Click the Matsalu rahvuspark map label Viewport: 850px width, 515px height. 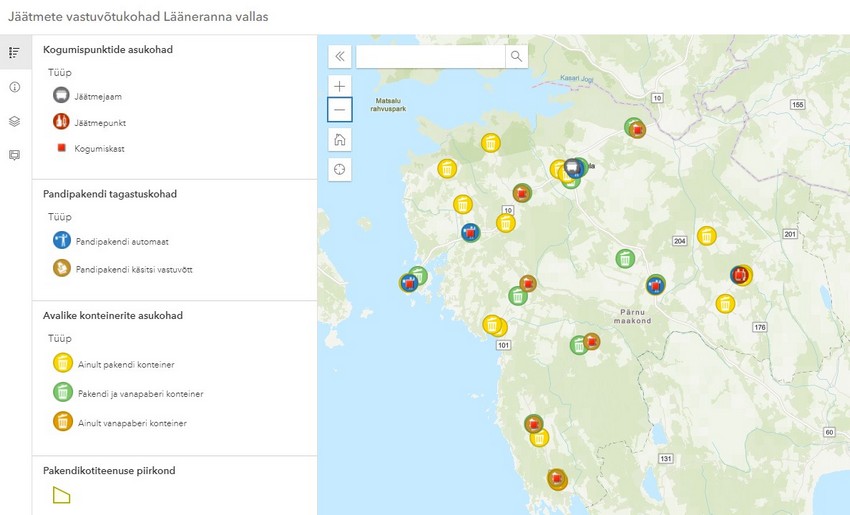[x=391, y=106]
